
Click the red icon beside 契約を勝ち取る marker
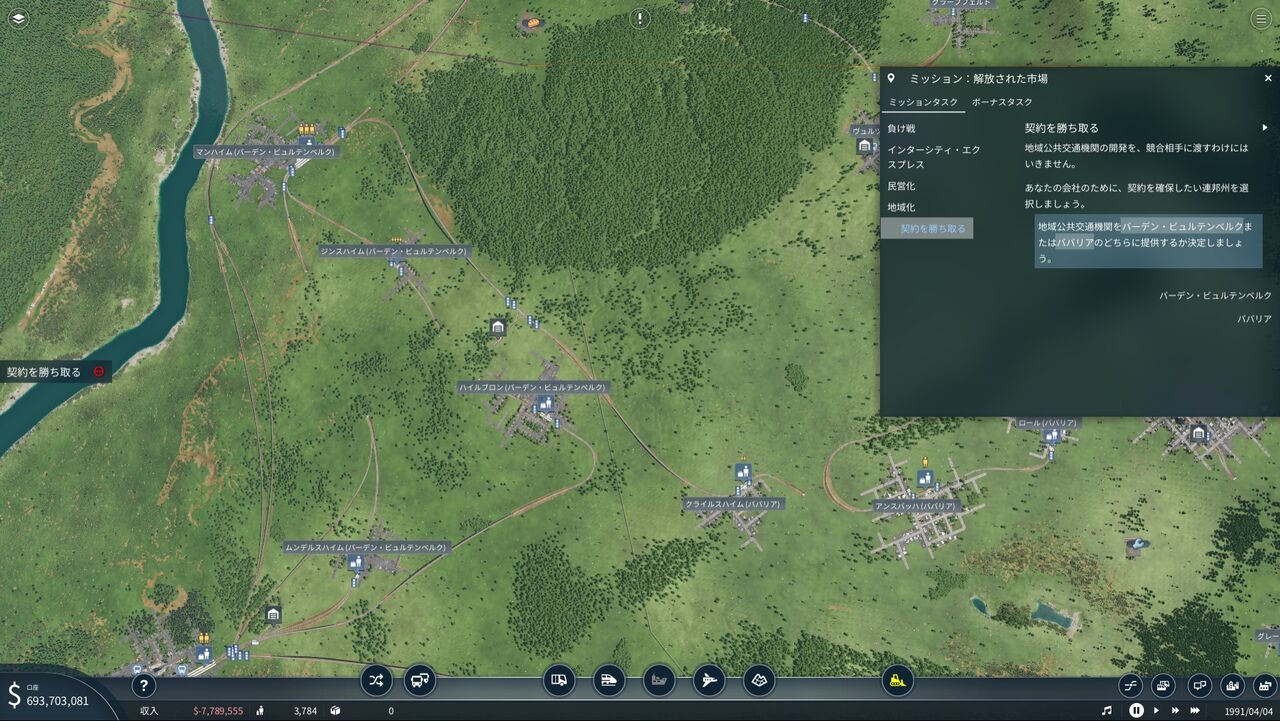tap(98, 372)
